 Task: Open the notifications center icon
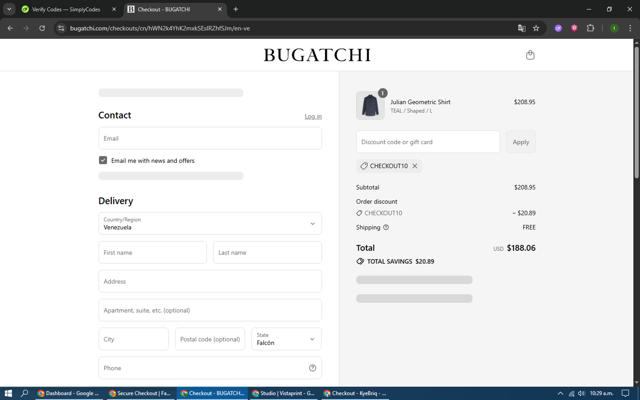625,393
